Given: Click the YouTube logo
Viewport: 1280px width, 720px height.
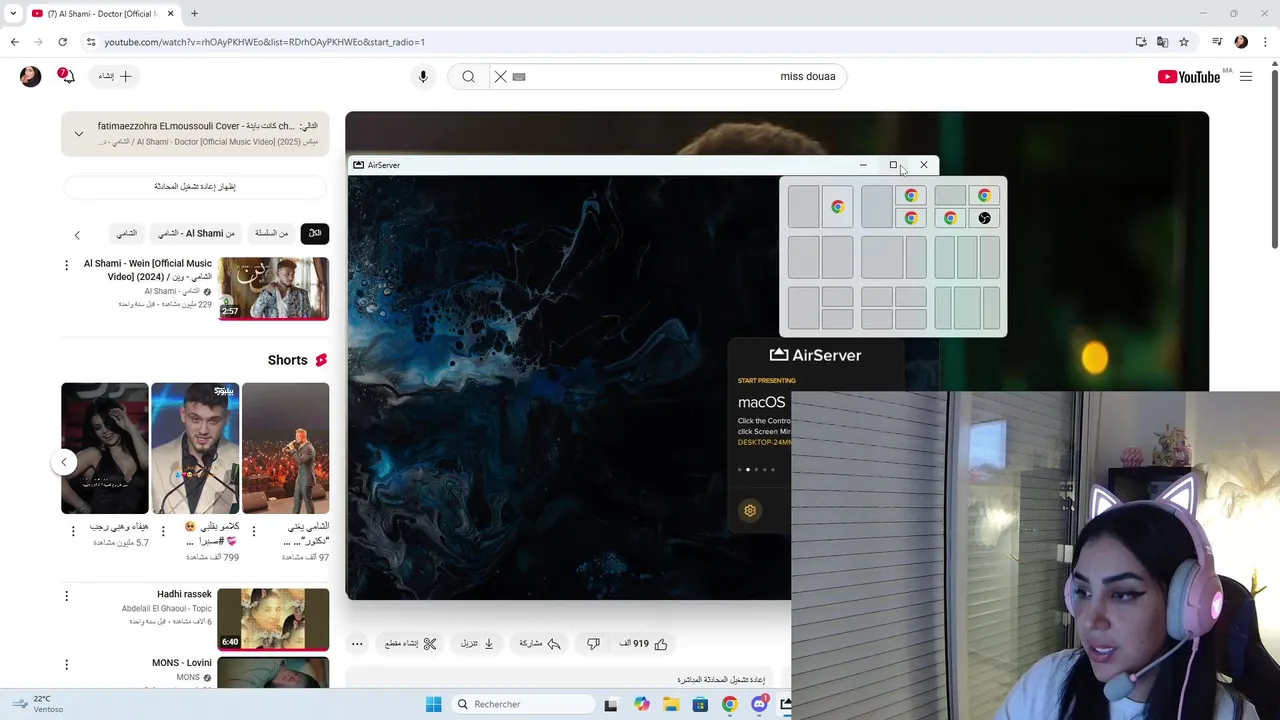Looking at the screenshot, I should pyautogui.click(x=1189, y=77).
